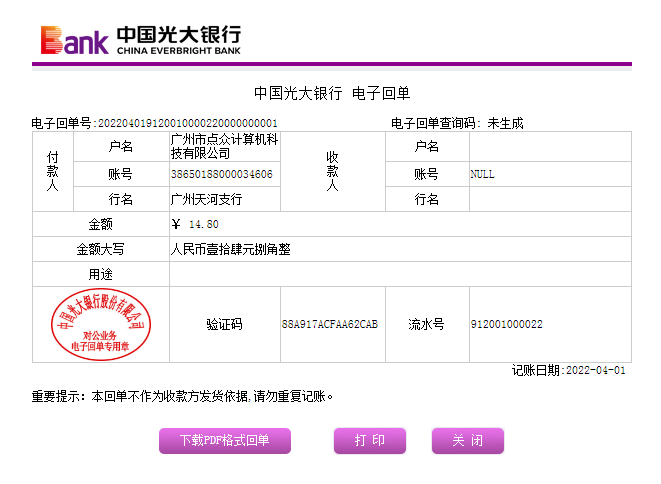Select the electronic receipt number at top
Image resolution: width=661 pixels, height=484 pixels.
[187, 123]
